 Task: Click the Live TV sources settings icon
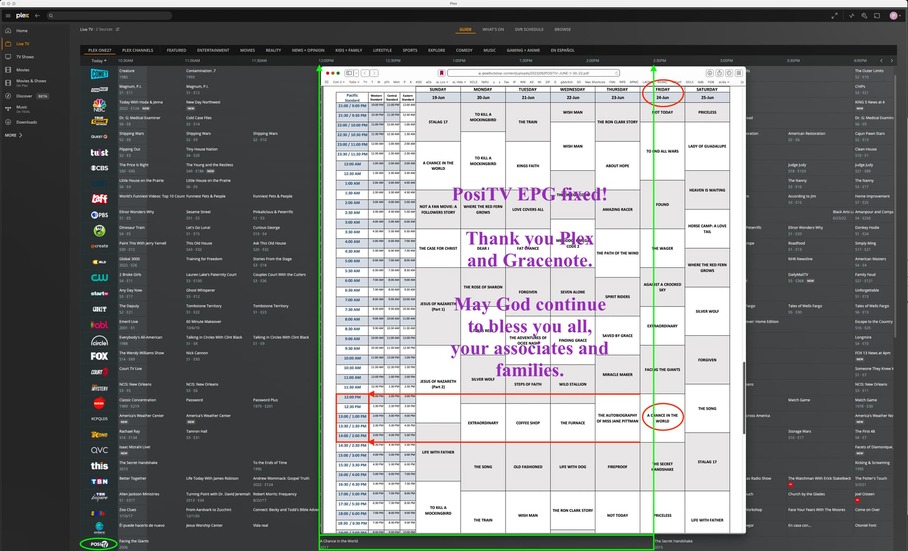(x=118, y=30)
